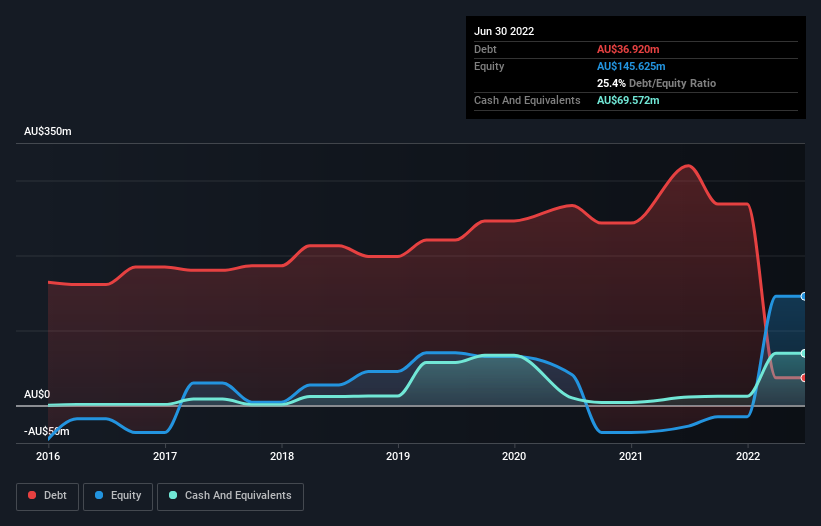Click the AU$69.572m cash value
821x526 pixels.
628,100
